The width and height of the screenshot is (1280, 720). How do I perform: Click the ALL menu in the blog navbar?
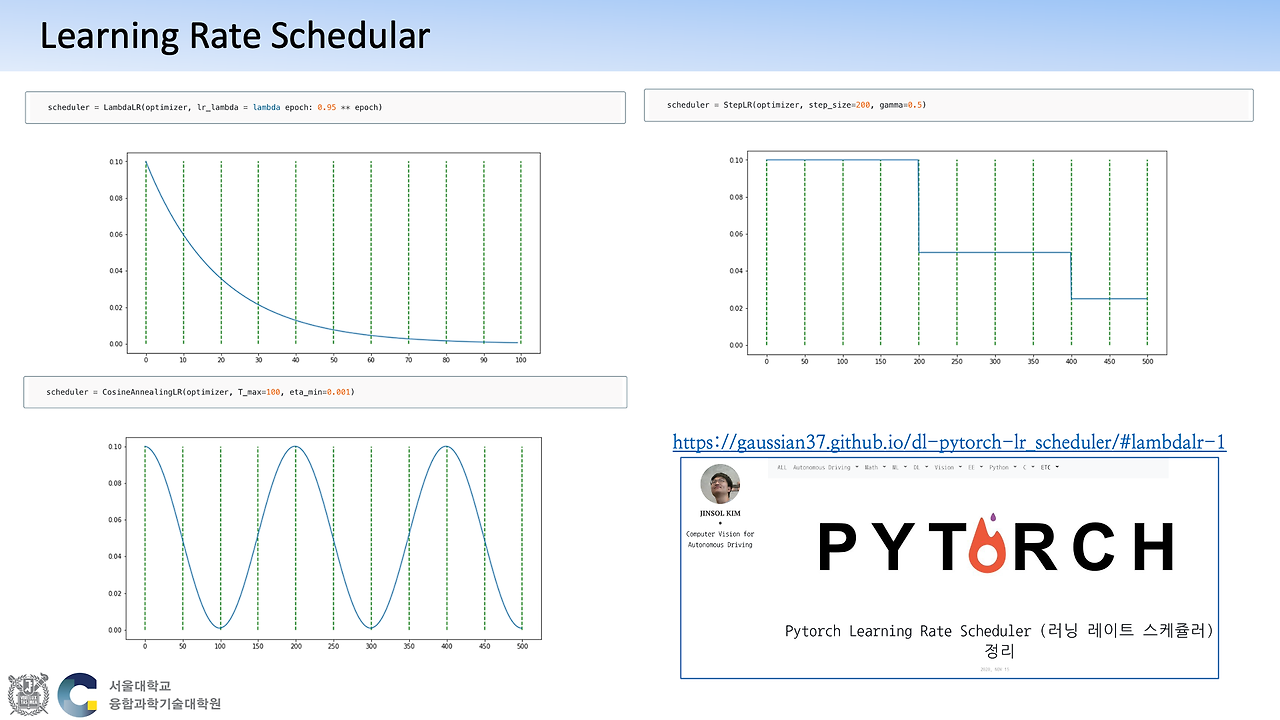(x=782, y=467)
